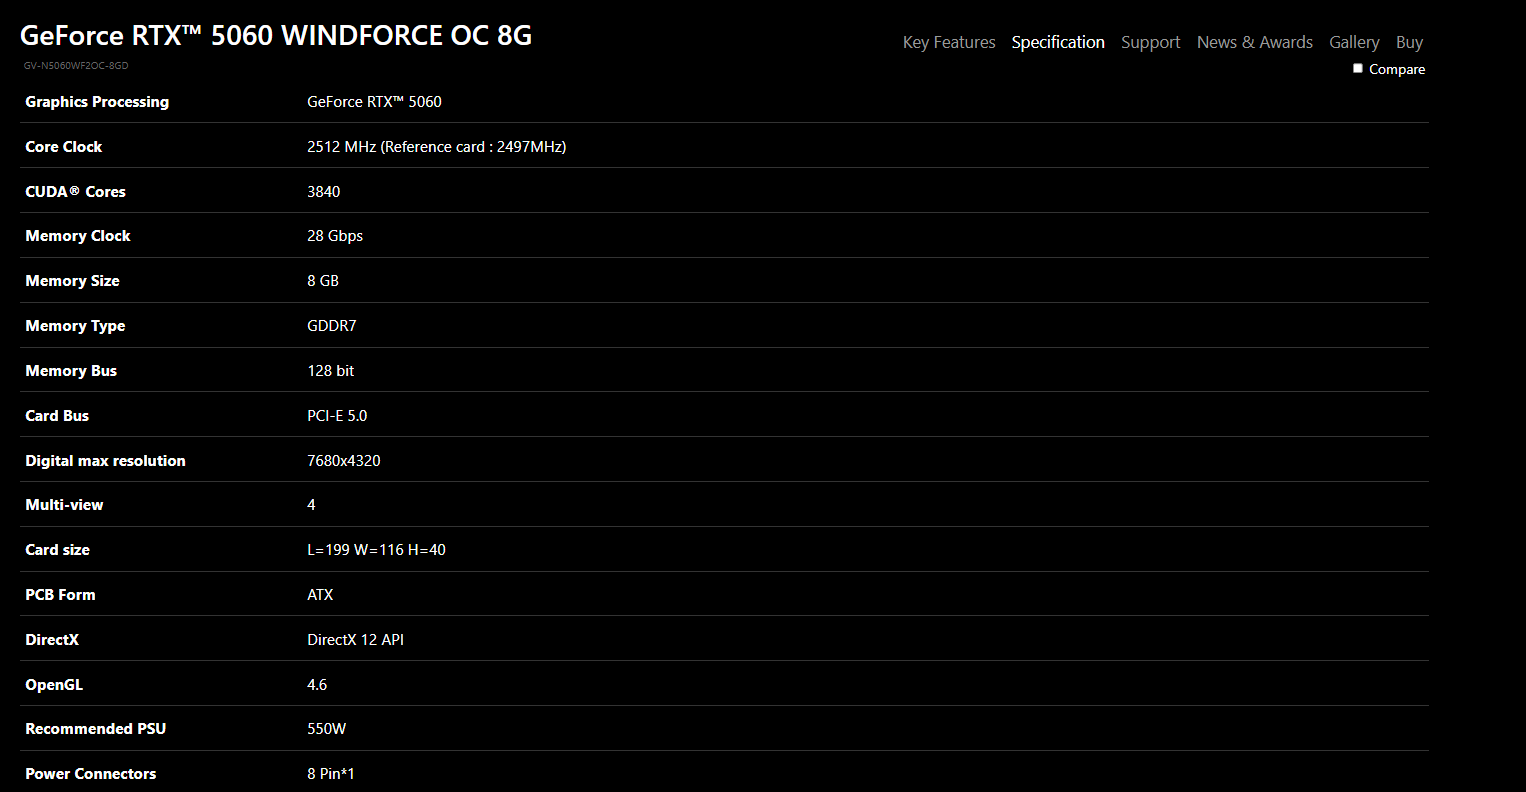The image size is (1526, 792).
Task: Click the Recommended PSU label
Action: click(95, 729)
